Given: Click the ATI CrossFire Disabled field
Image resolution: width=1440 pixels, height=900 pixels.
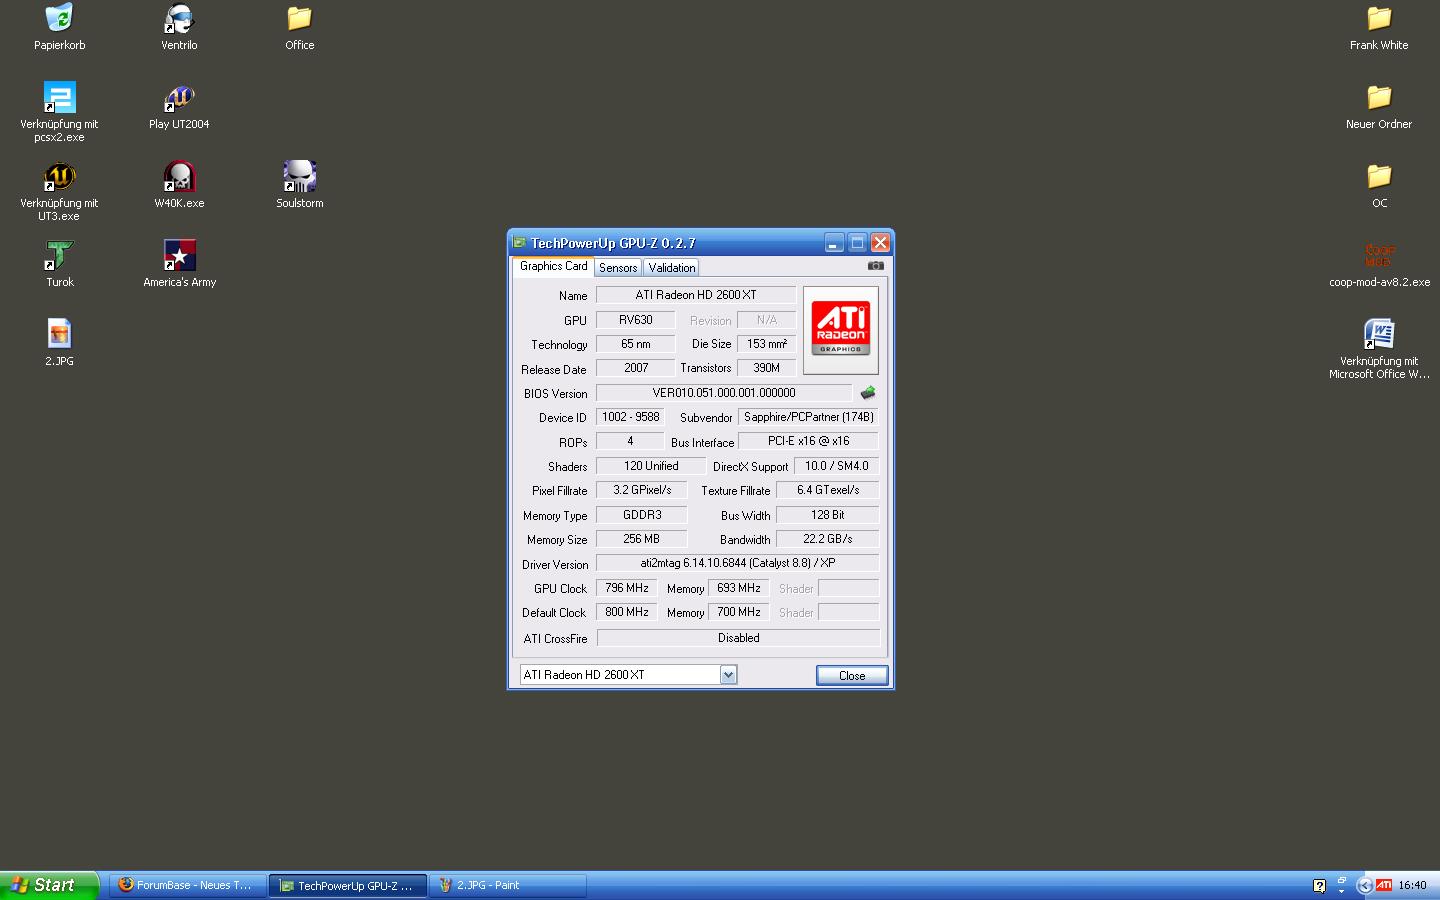Looking at the screenshot, I should click(x=738, y=638).
